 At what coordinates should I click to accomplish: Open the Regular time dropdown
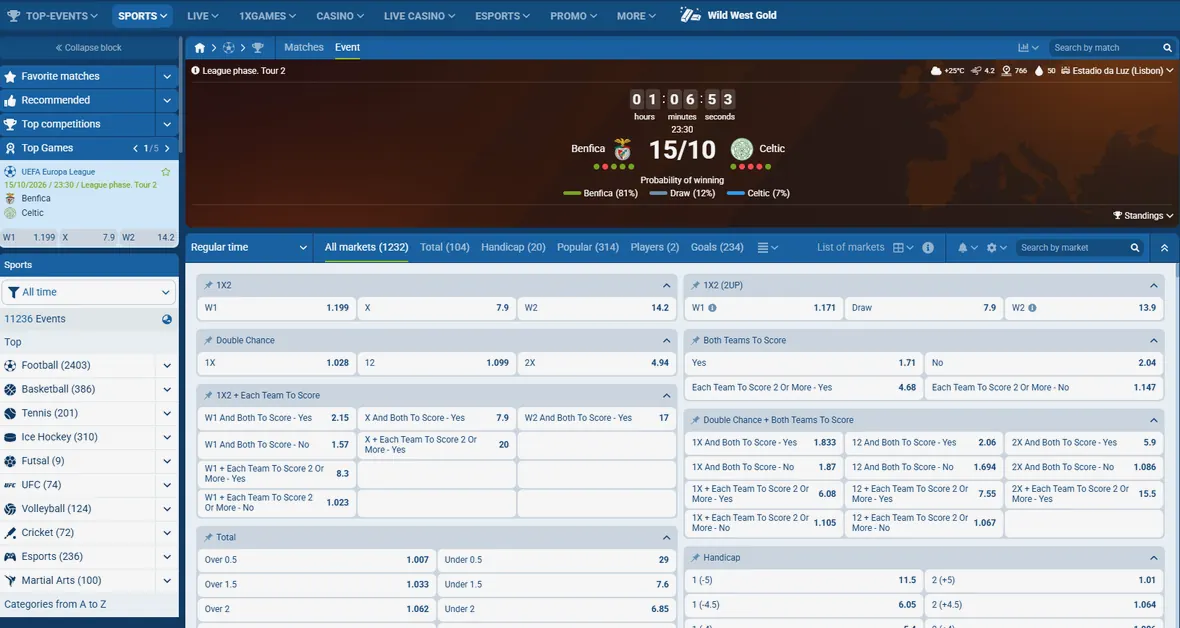click(249, 248)
